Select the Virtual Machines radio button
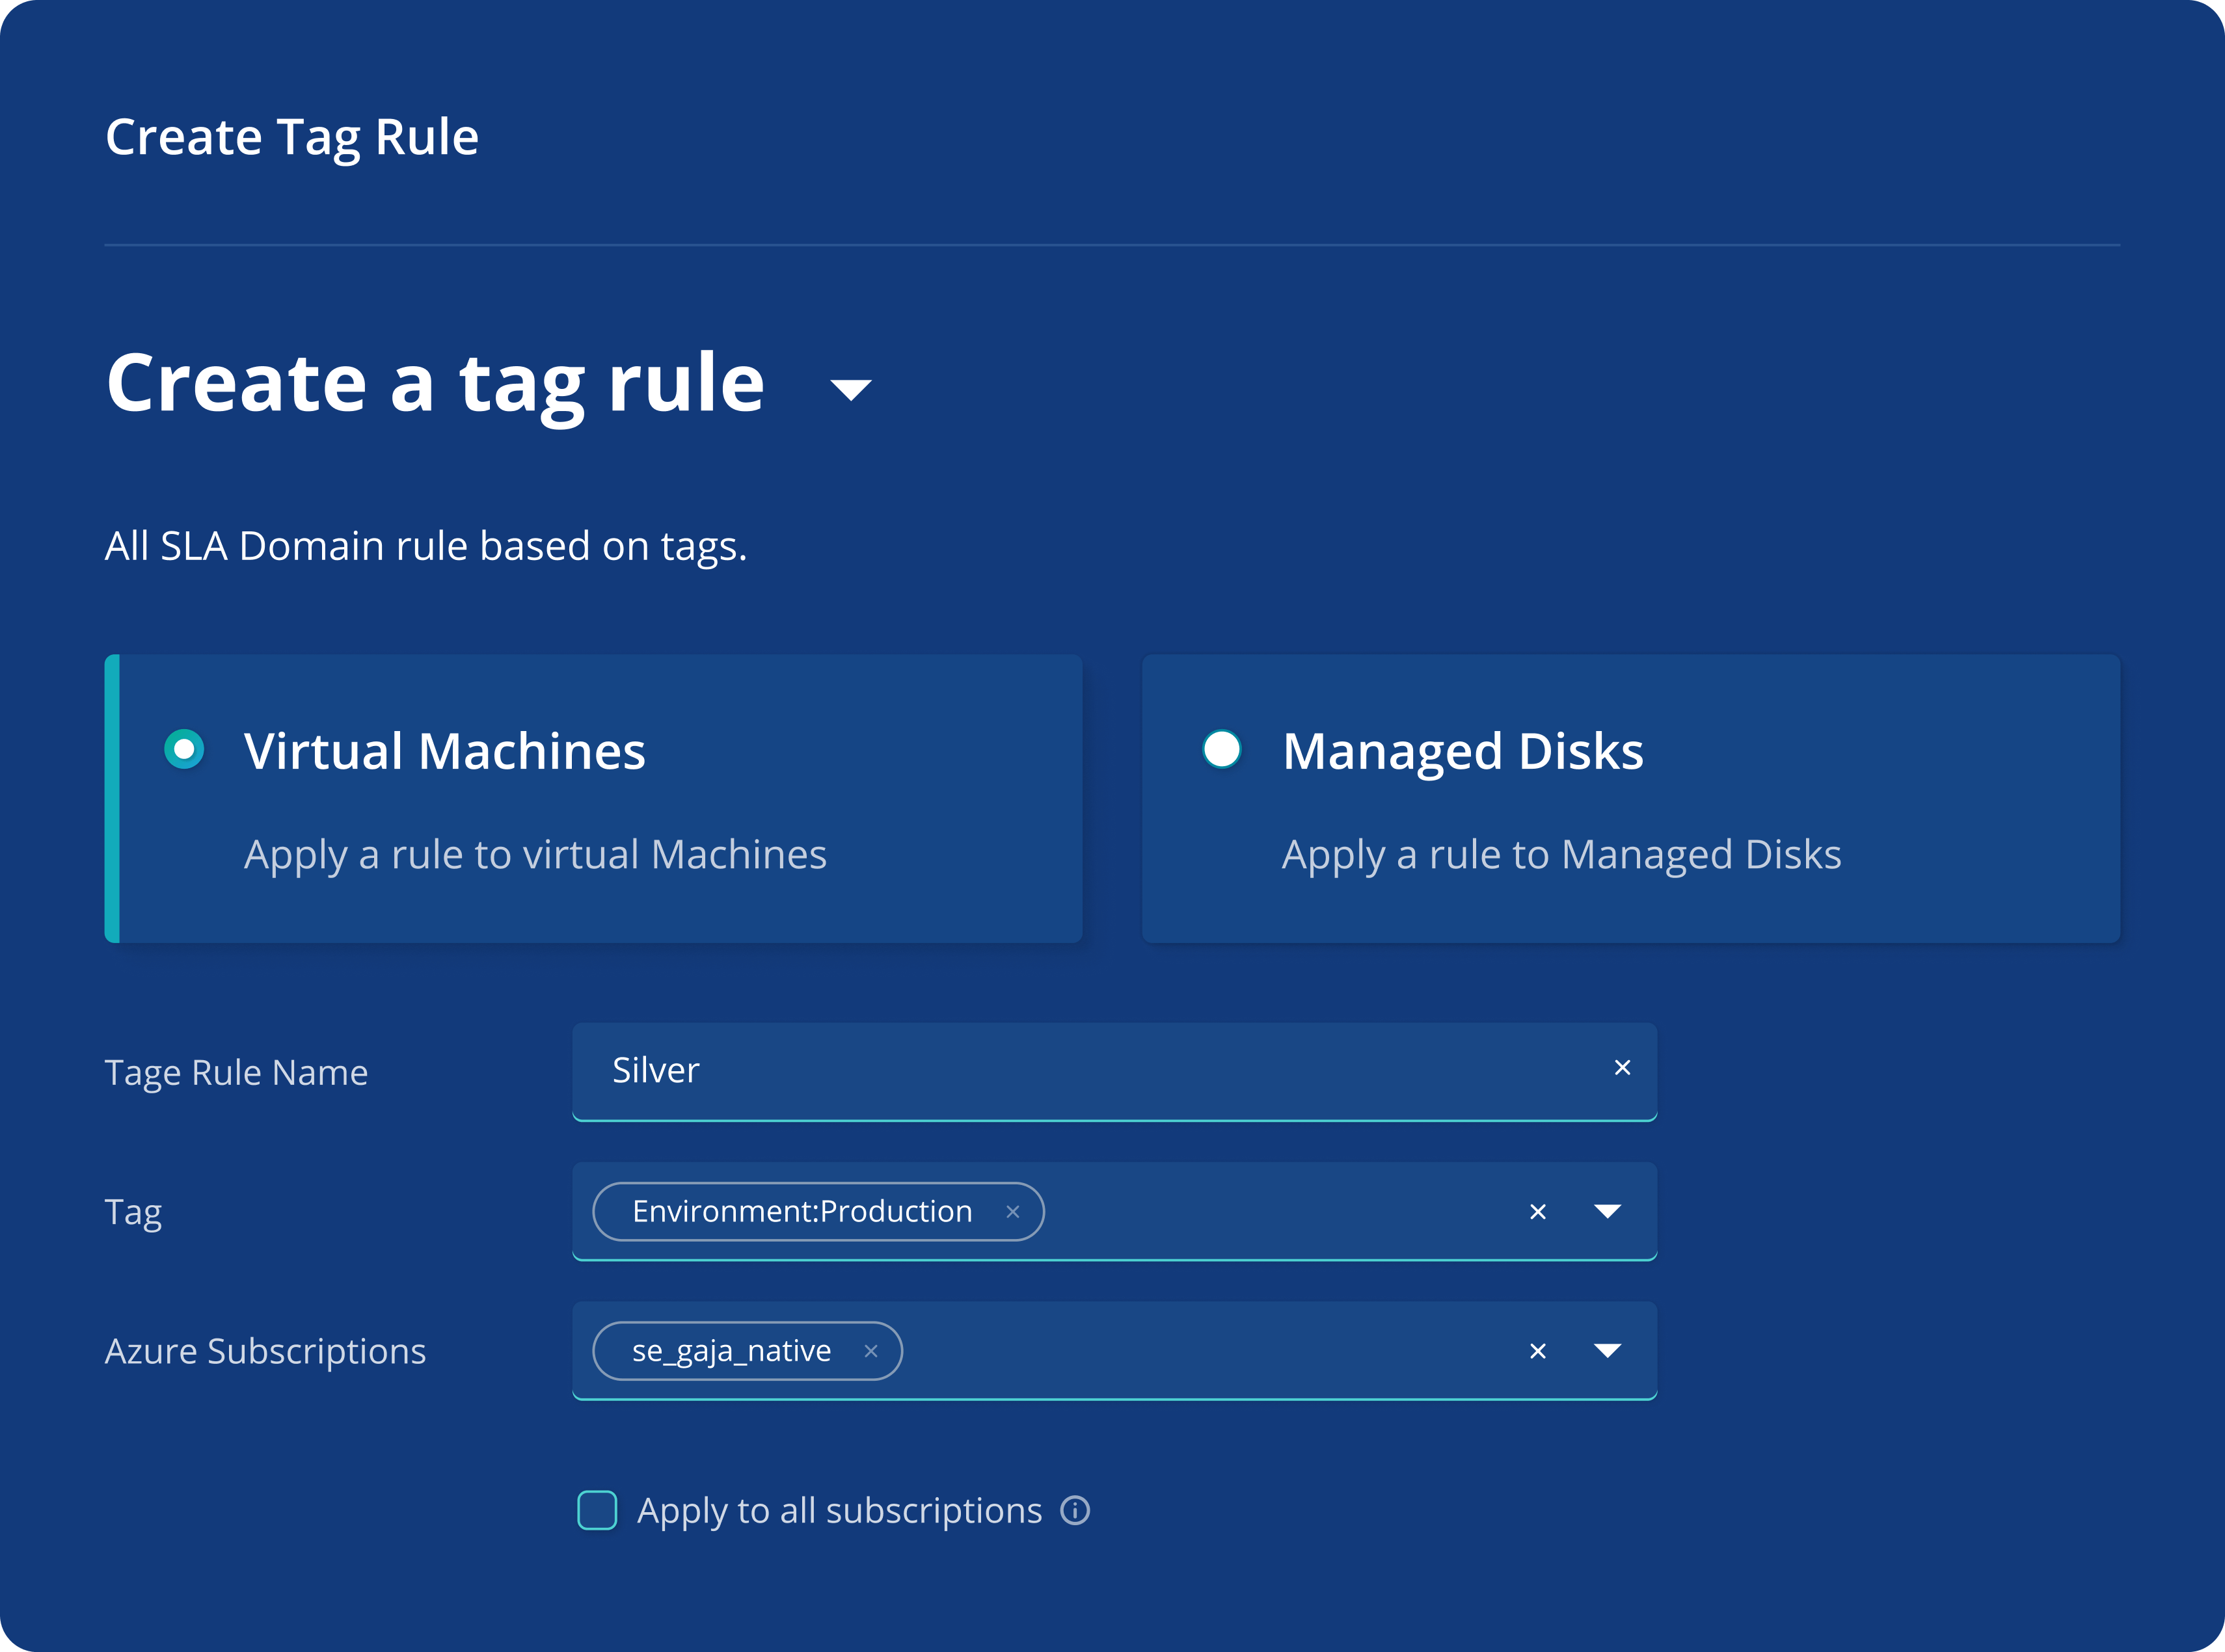The image size is (2225, 1652). point(184,749)
